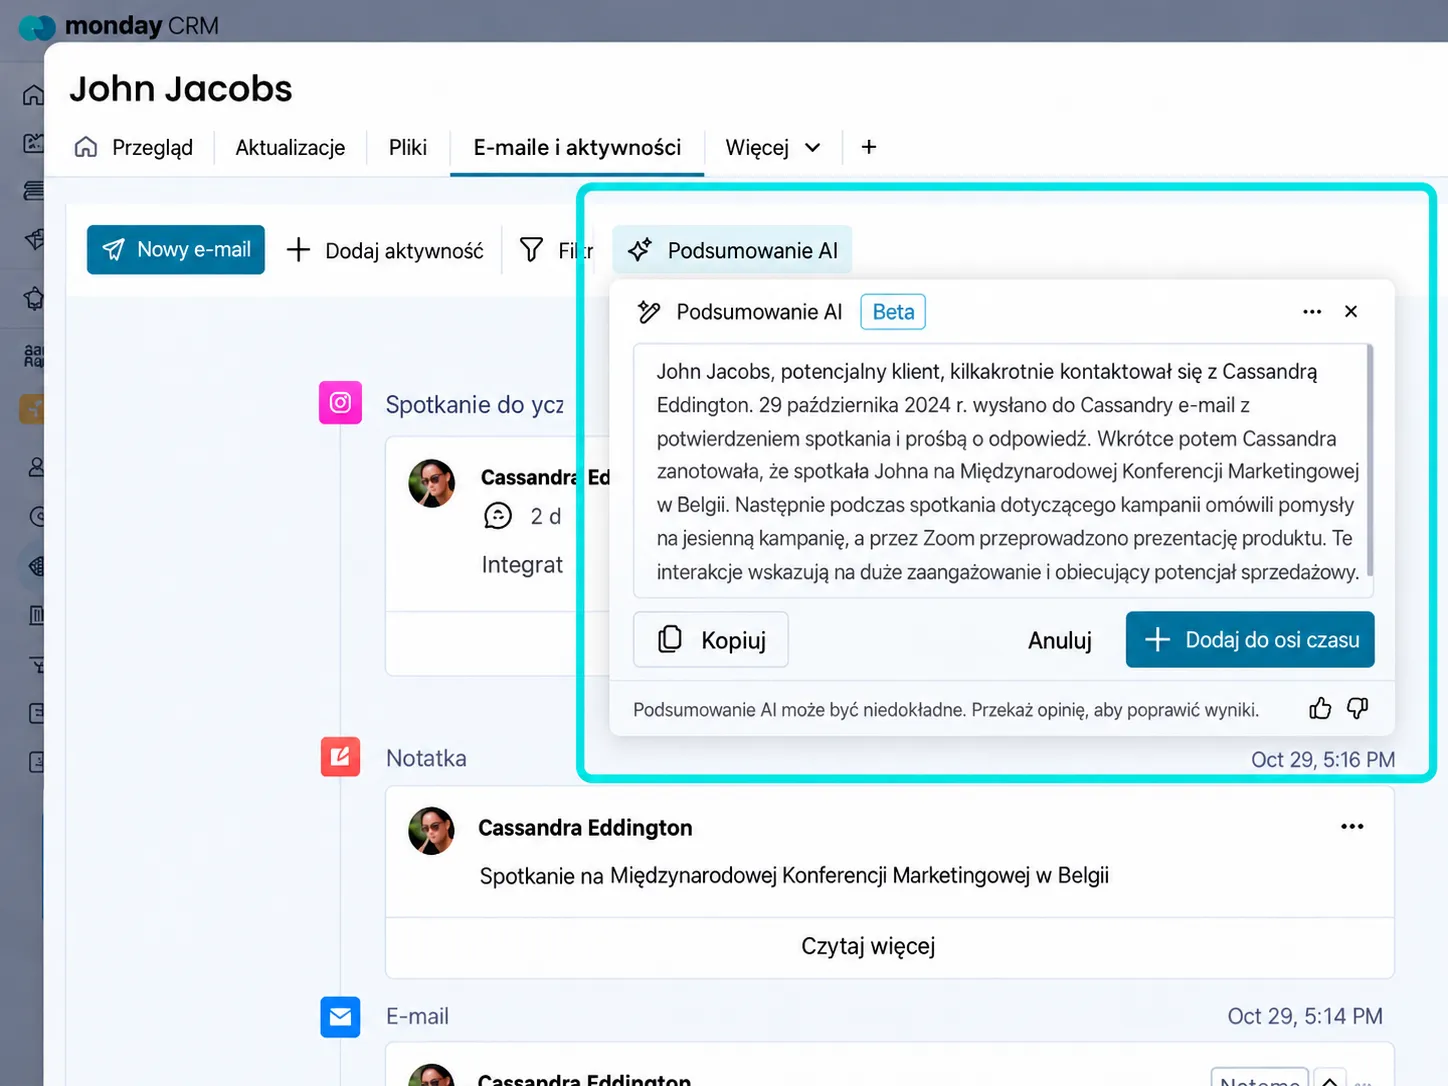Open the Filtr funnel icon
The width and height of the screenshot is (1448, 1086).
pyautogui.click(x=532, y=250)
